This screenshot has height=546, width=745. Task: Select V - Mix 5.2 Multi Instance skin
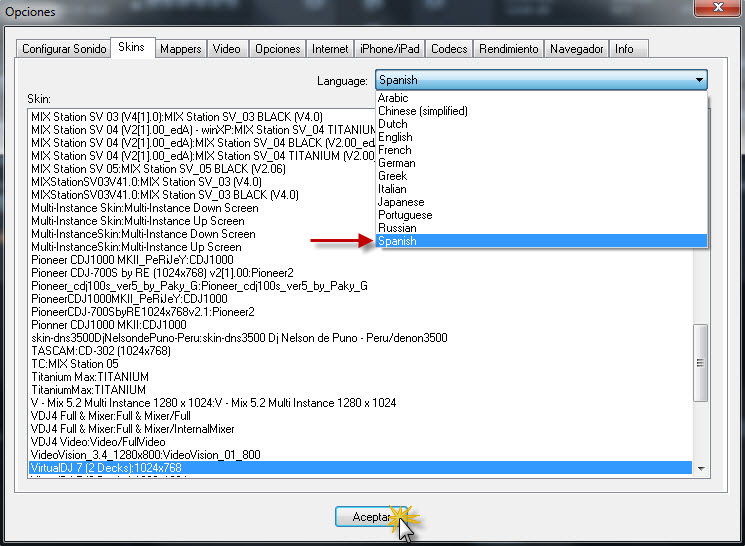tap(361, 403)
